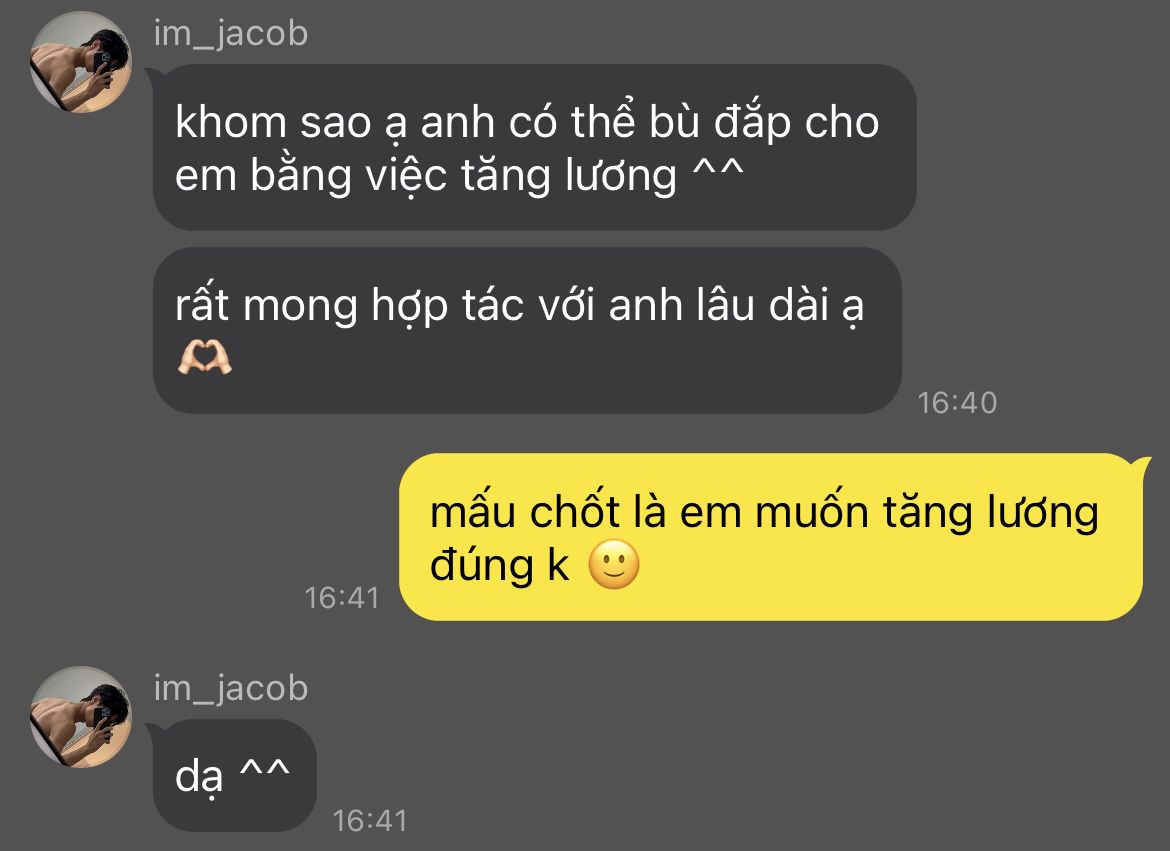Click the heart hands emoji

[x=204, y=357]
